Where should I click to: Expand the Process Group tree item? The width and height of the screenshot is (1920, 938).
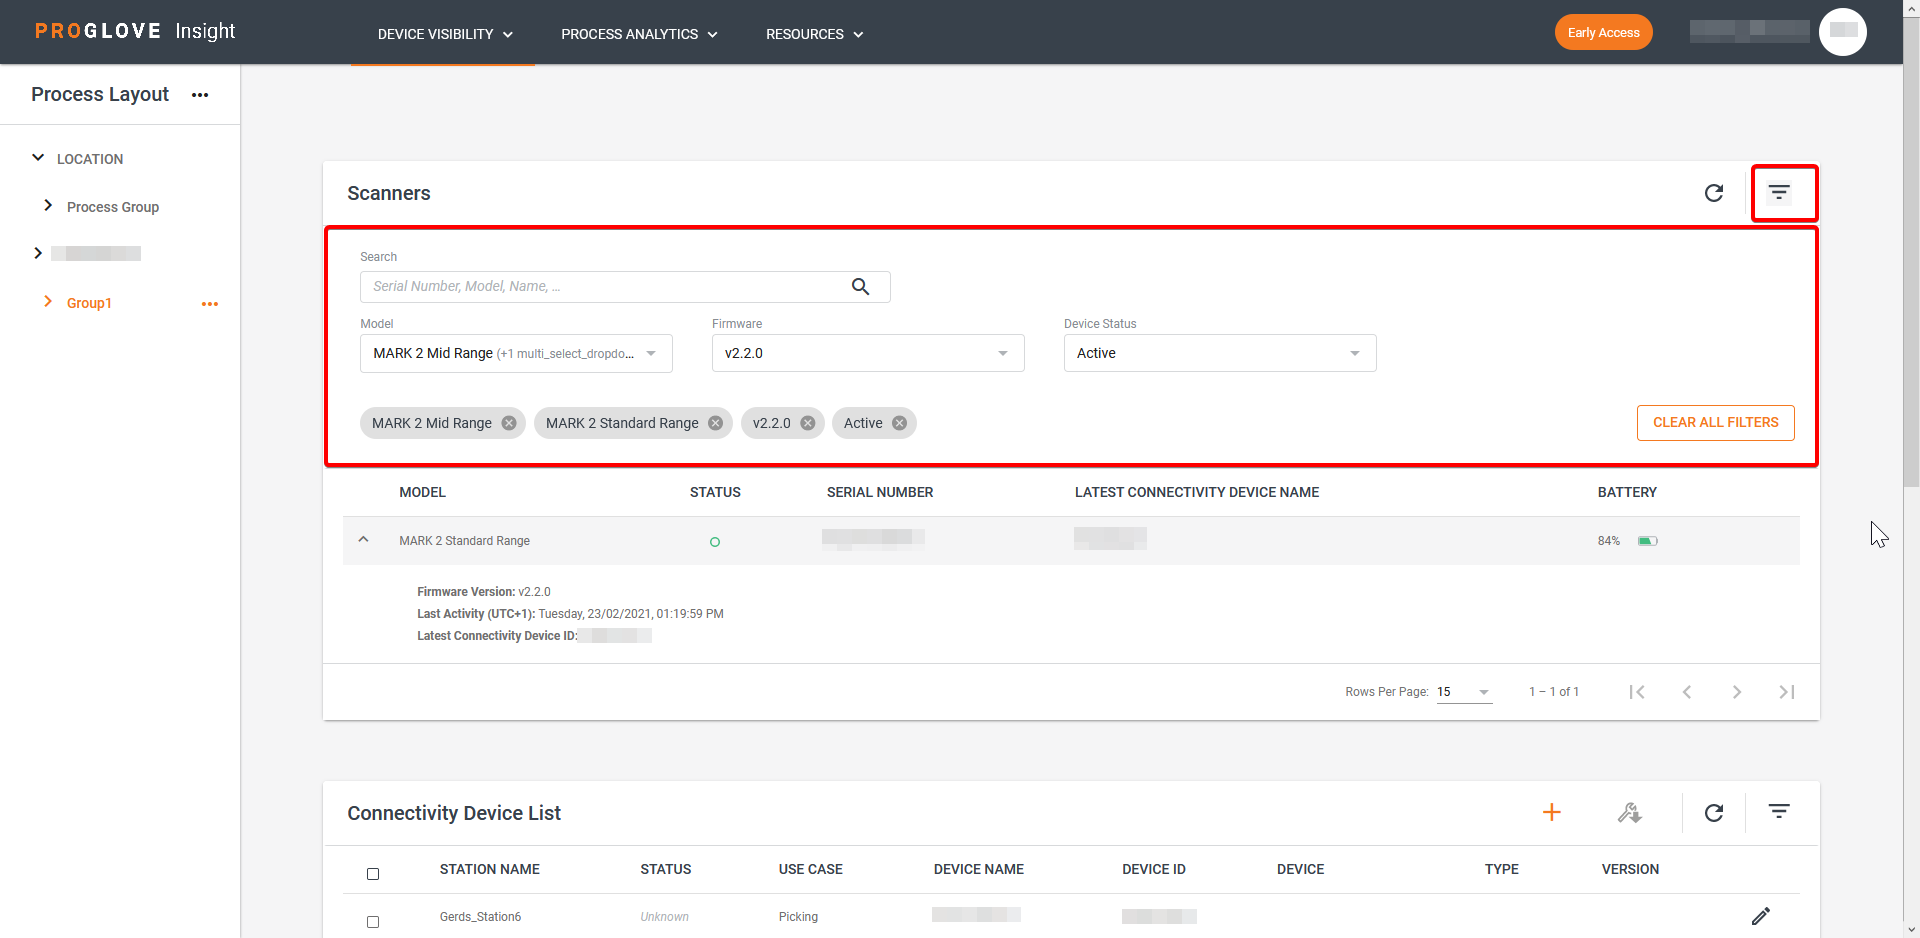48,205
